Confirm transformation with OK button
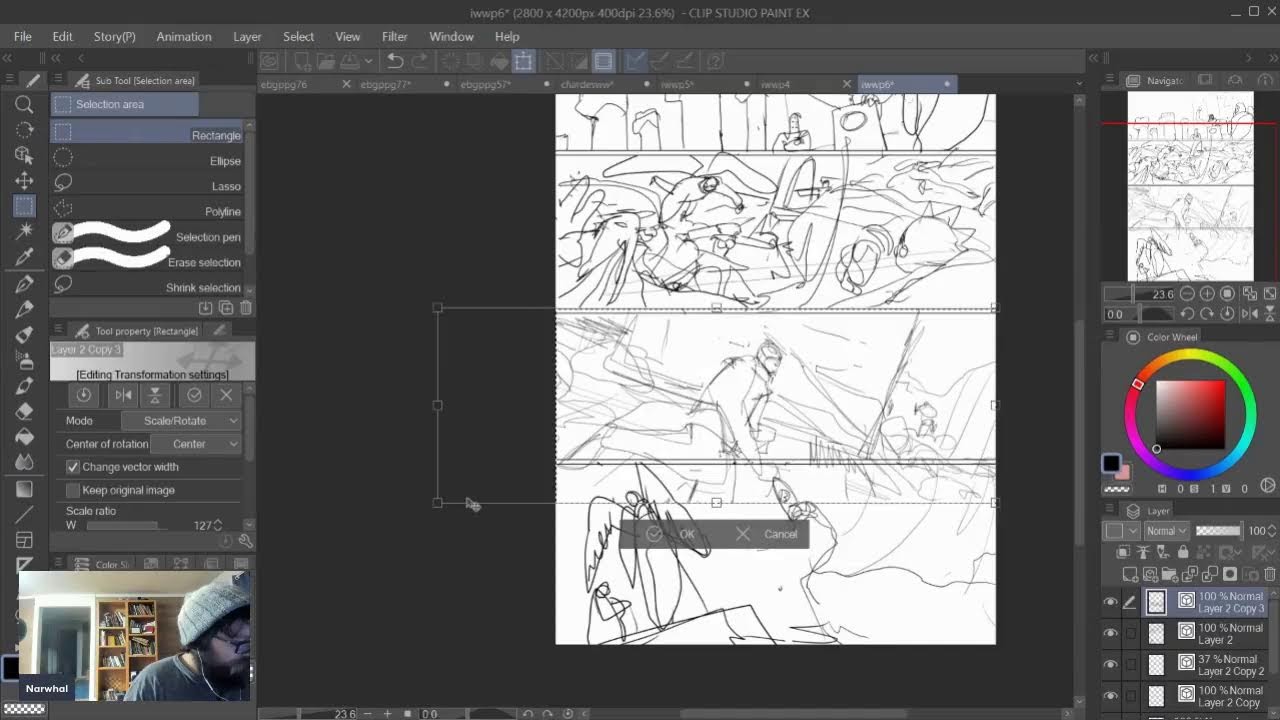The width and height of the screenshot is (1280, 720). [672, 534]
